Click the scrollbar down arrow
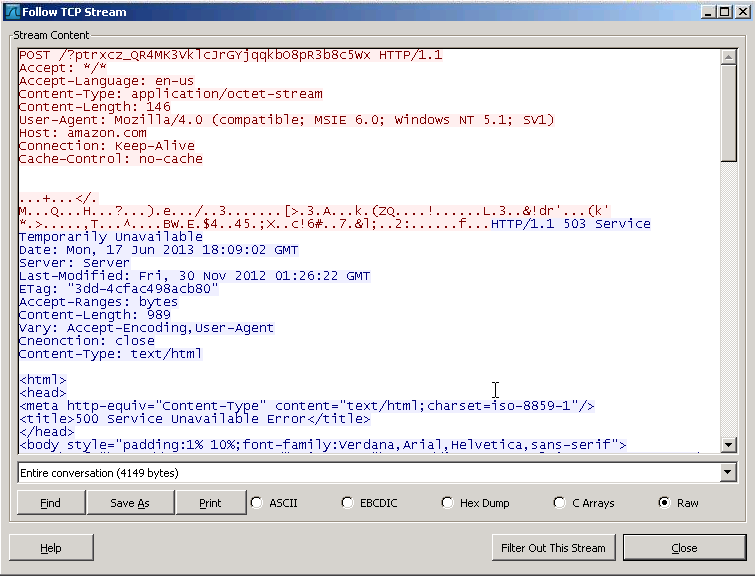Viewport: 755px width, 580px height. coord(729,445)
